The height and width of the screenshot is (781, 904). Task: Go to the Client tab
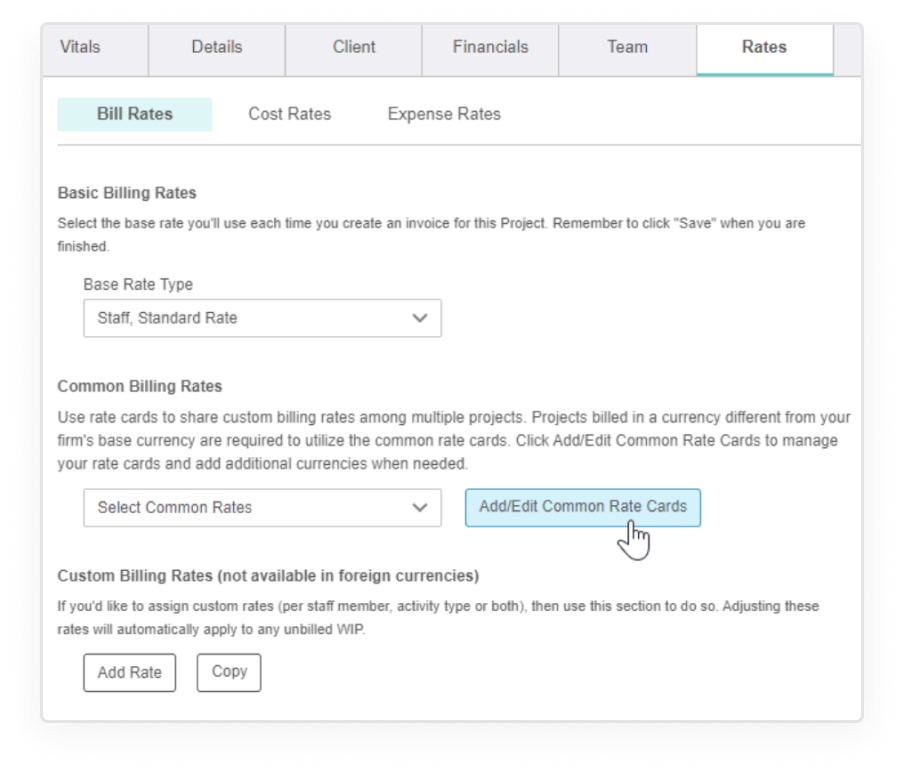coord(353,47)
